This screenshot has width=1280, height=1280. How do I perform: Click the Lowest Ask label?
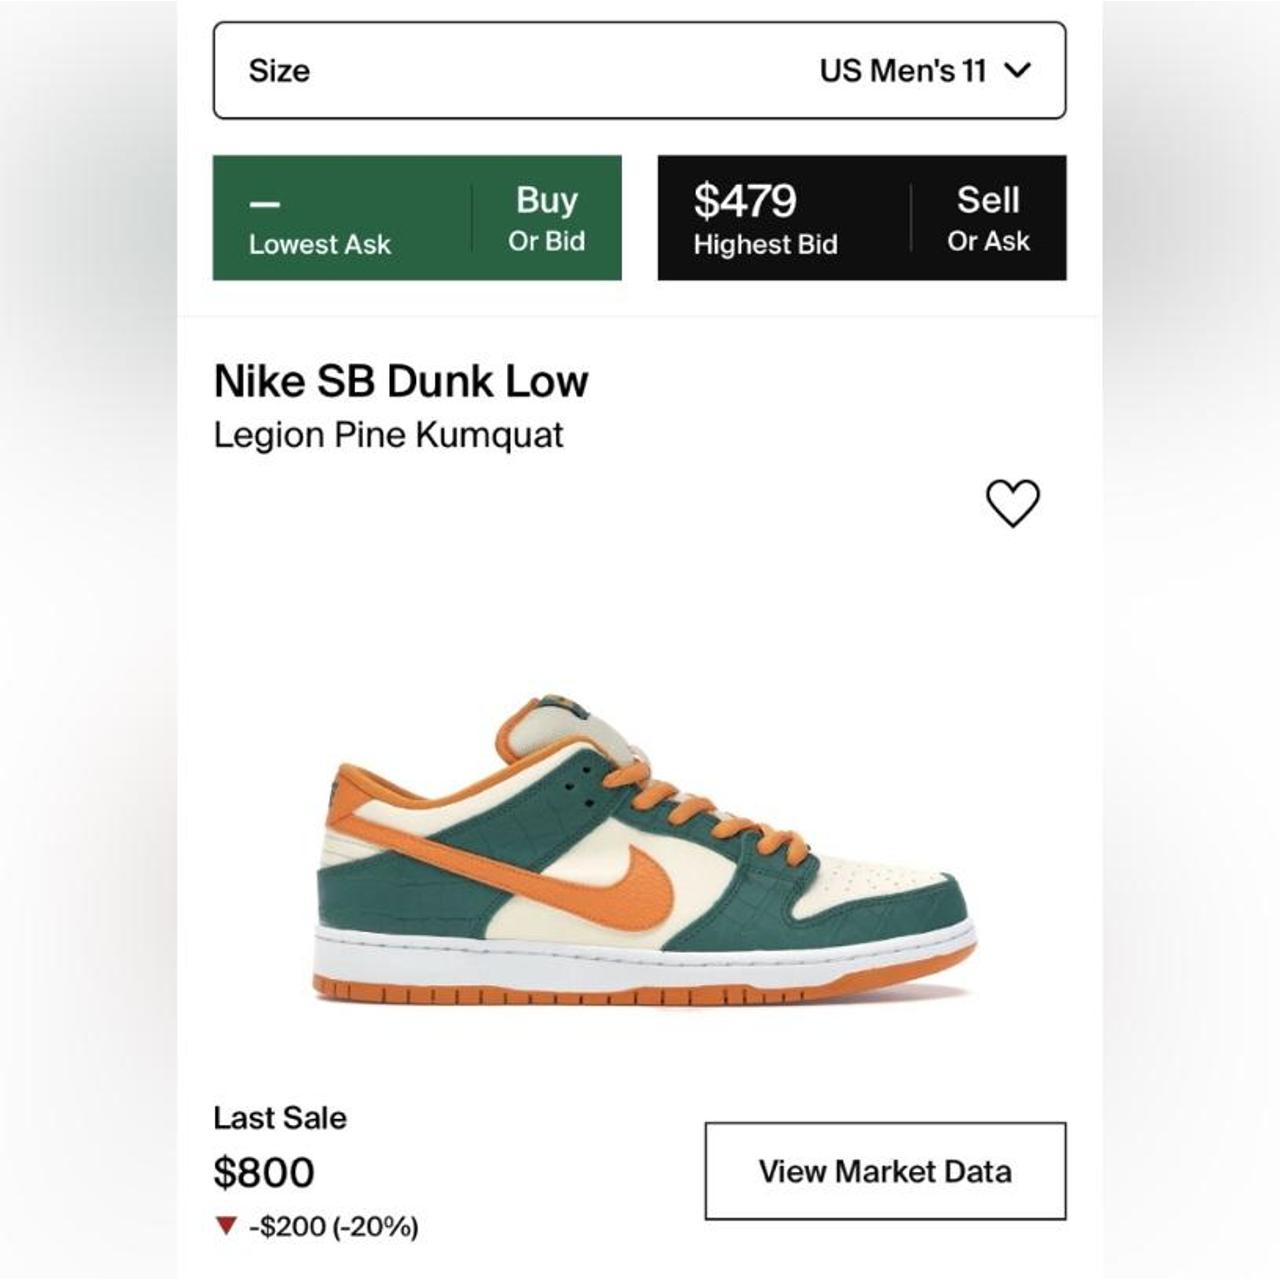click(x=320, y=243)
